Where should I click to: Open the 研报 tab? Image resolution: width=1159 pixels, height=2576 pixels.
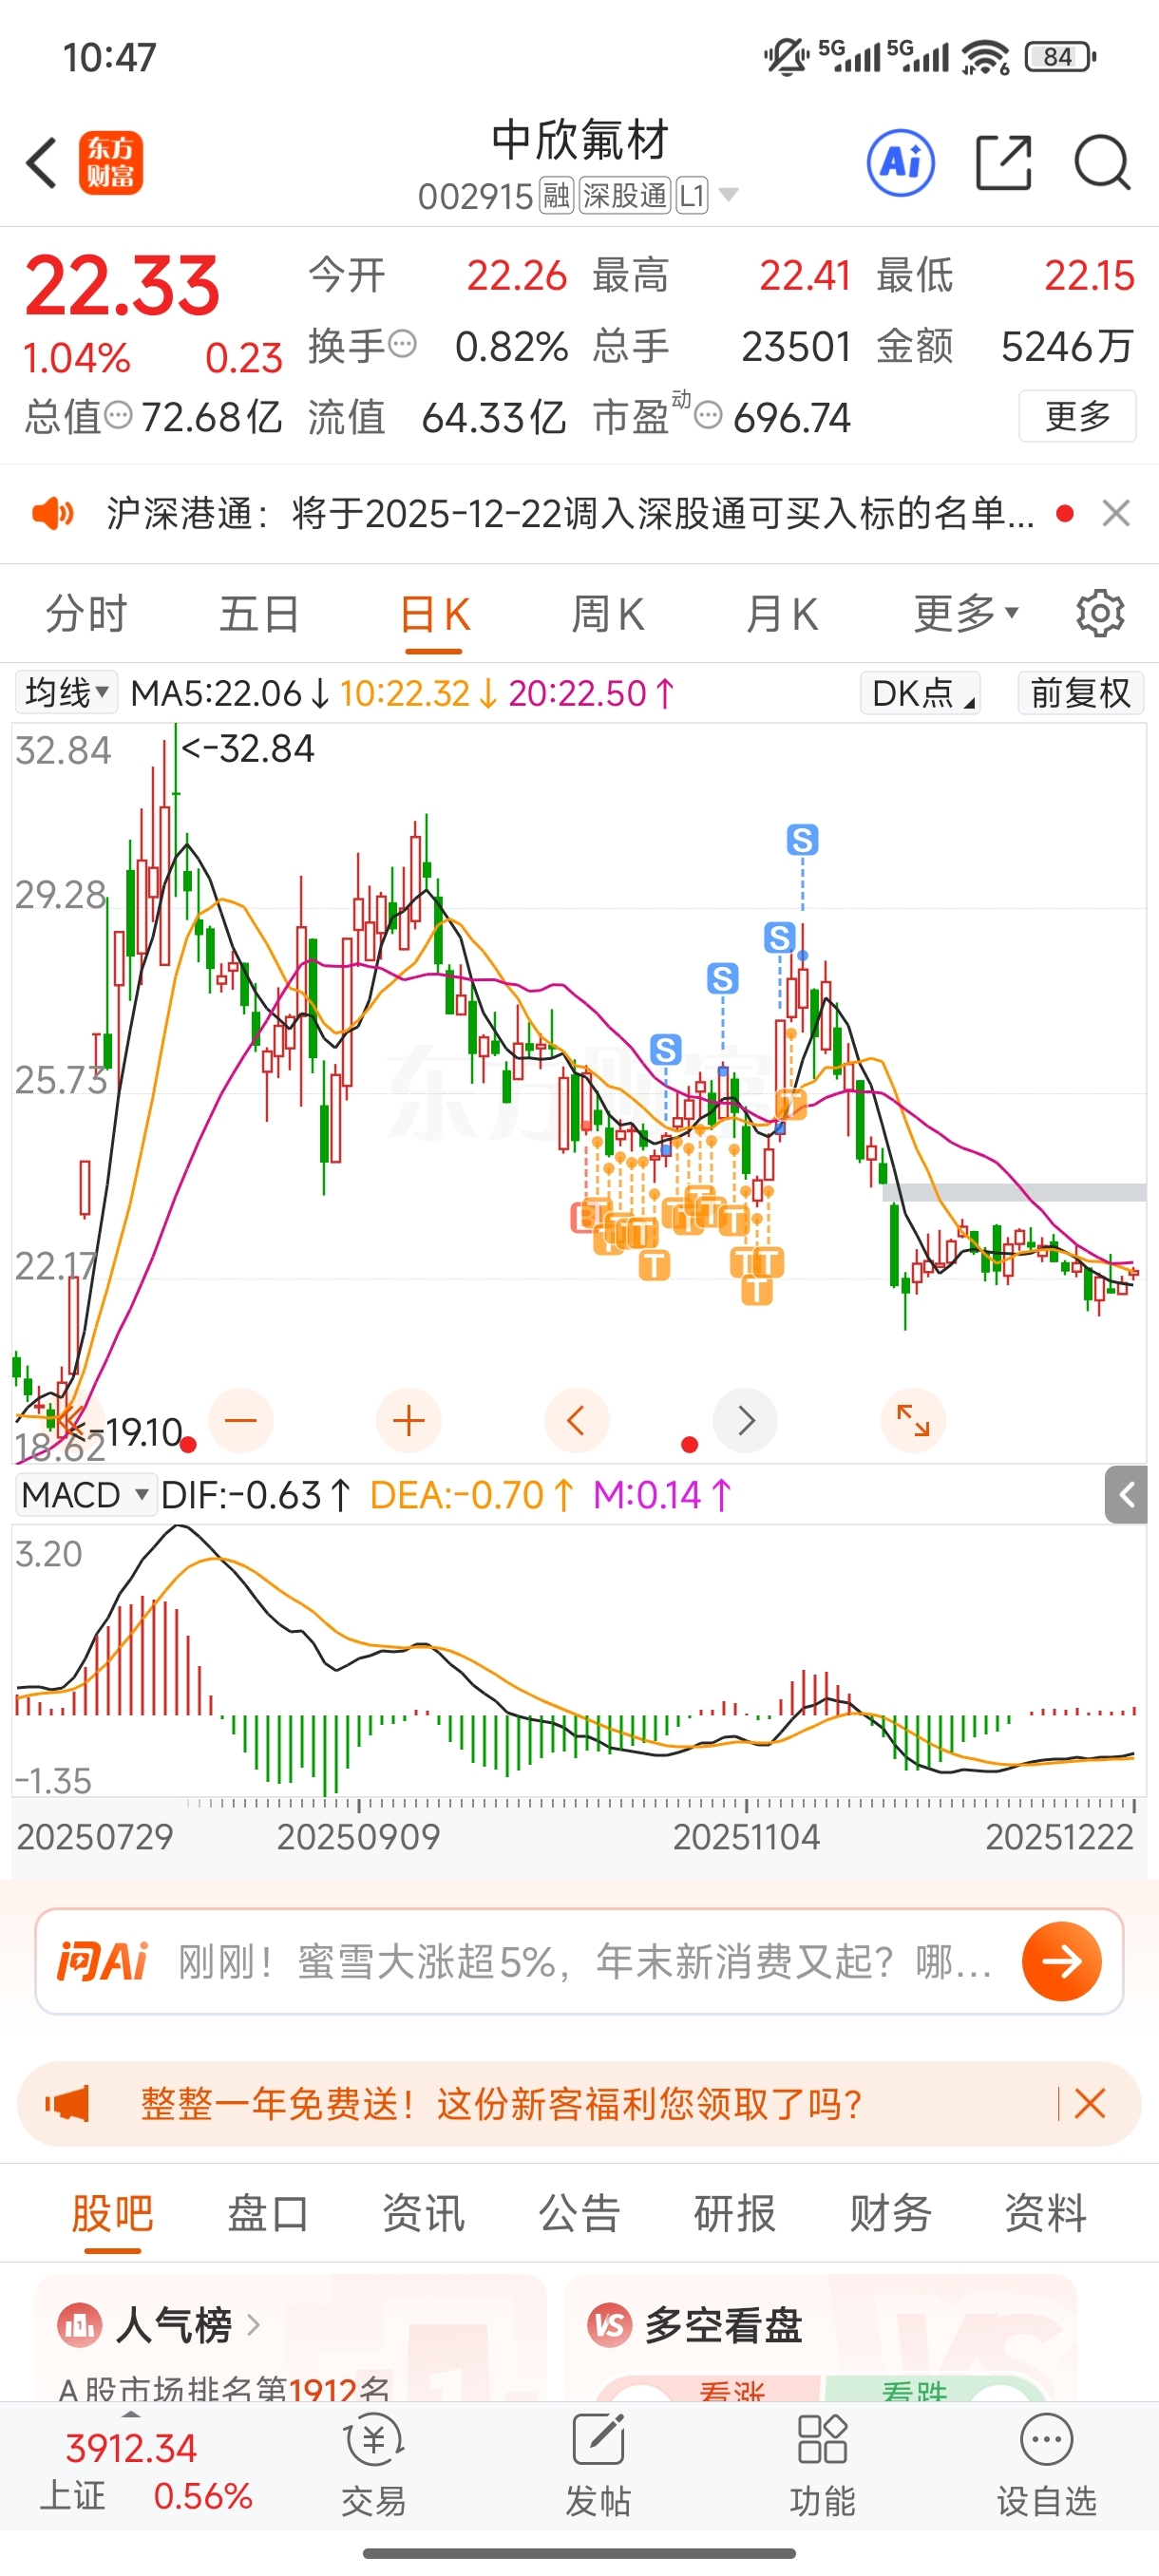735,2212
